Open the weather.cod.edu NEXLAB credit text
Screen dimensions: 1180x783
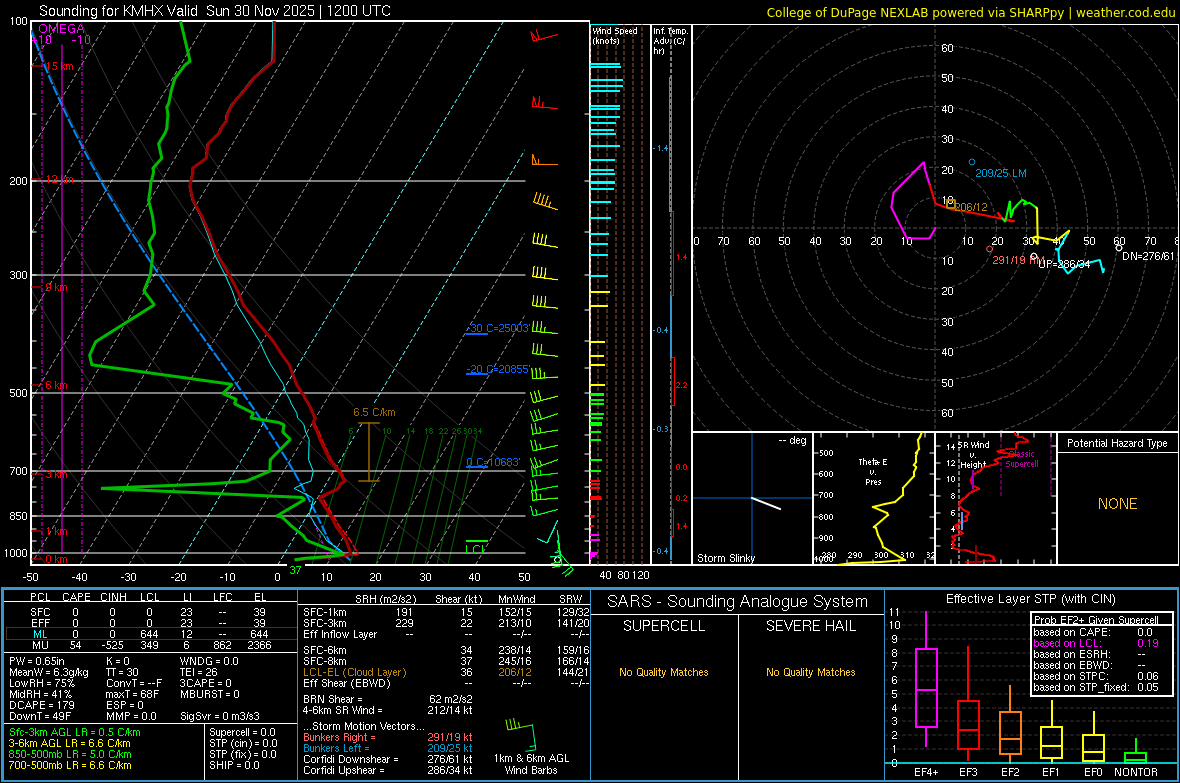click(970, 12)
